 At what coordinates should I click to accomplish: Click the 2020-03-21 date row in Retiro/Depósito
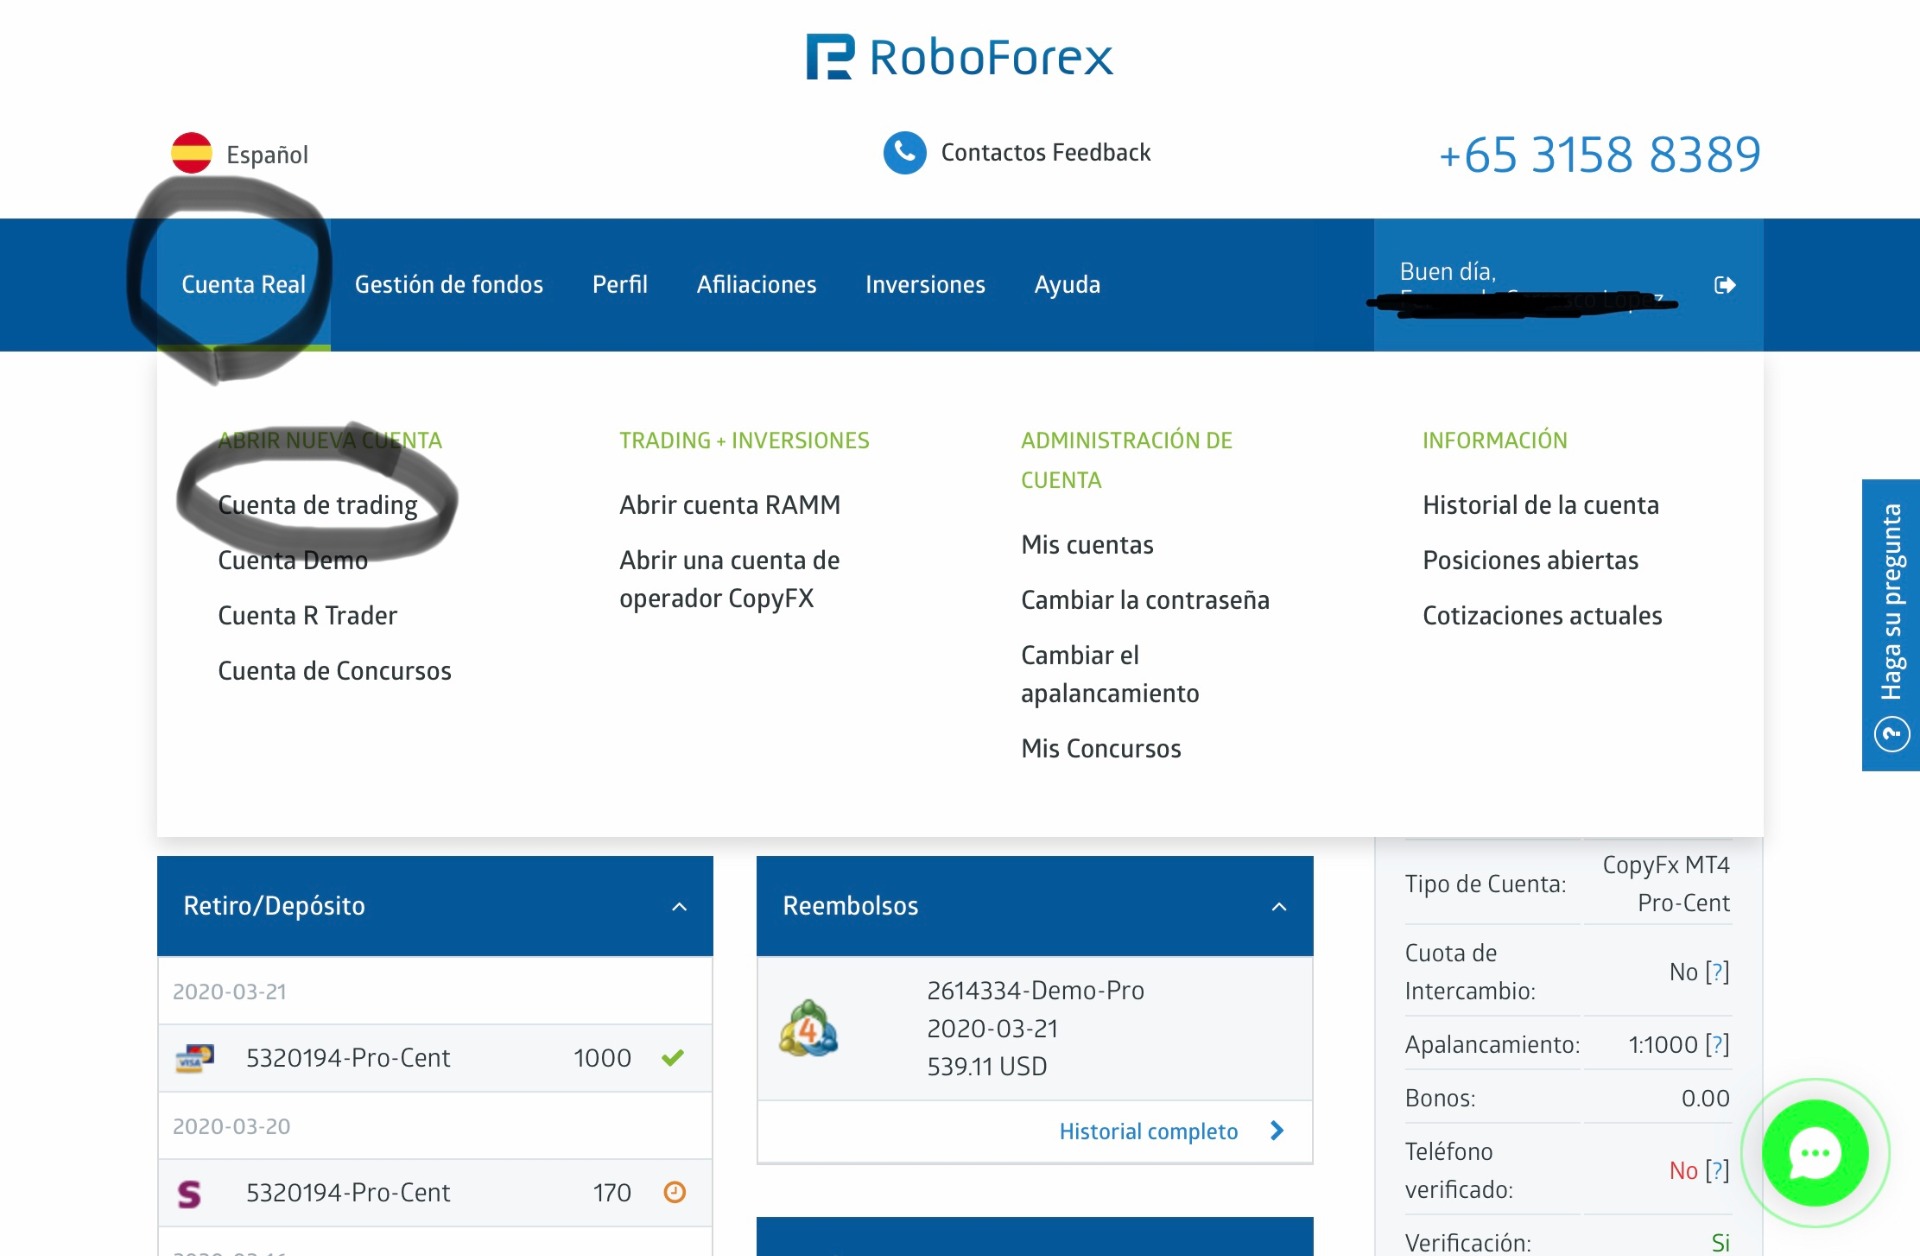[435, 991]
